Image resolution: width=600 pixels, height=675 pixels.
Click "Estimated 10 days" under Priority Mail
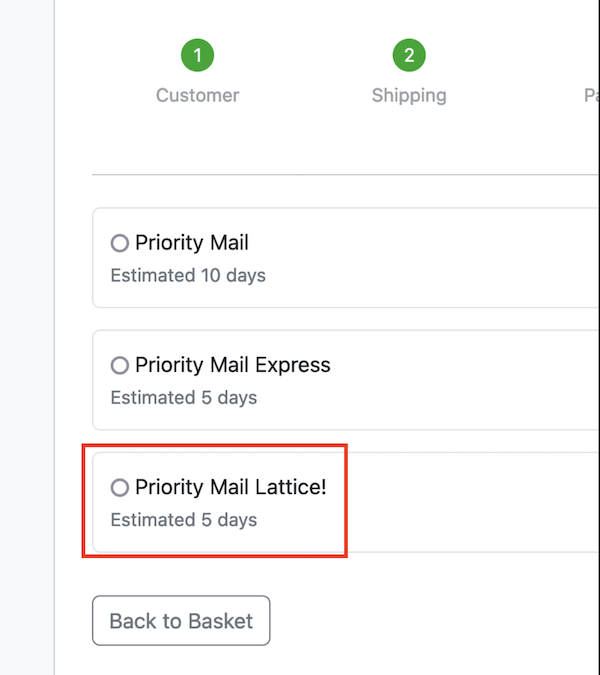188,276
